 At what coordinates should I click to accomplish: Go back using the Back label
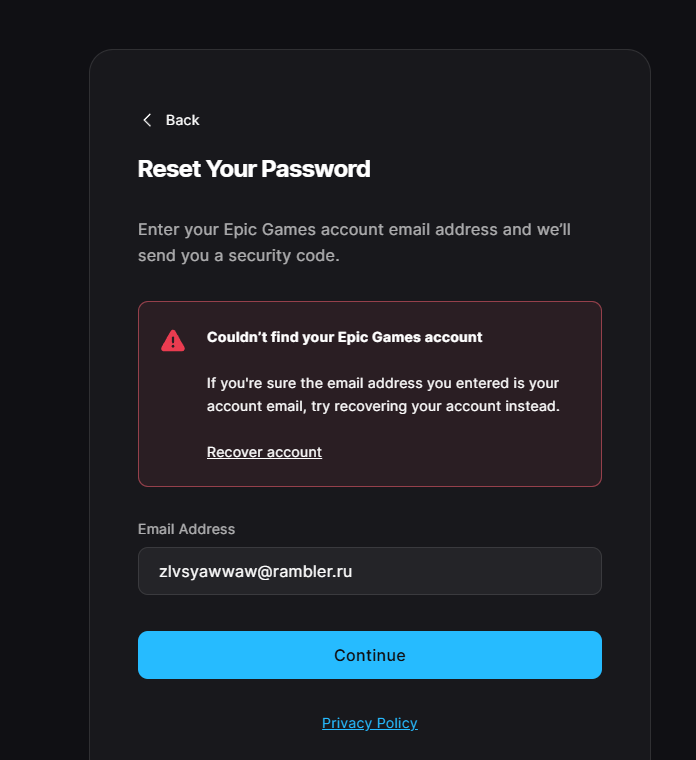[182, 120]
